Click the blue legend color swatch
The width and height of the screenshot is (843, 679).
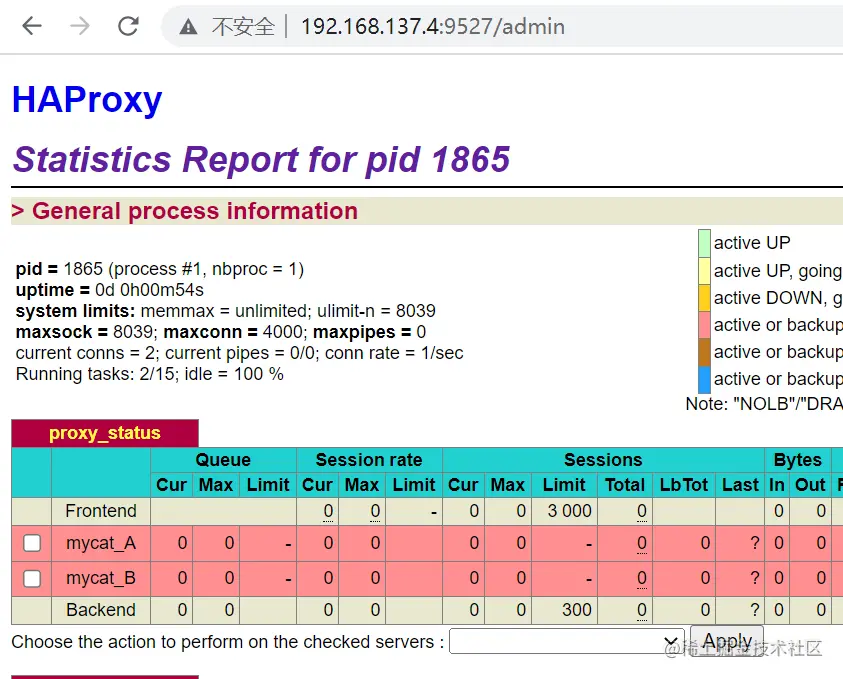pos(704,380)
